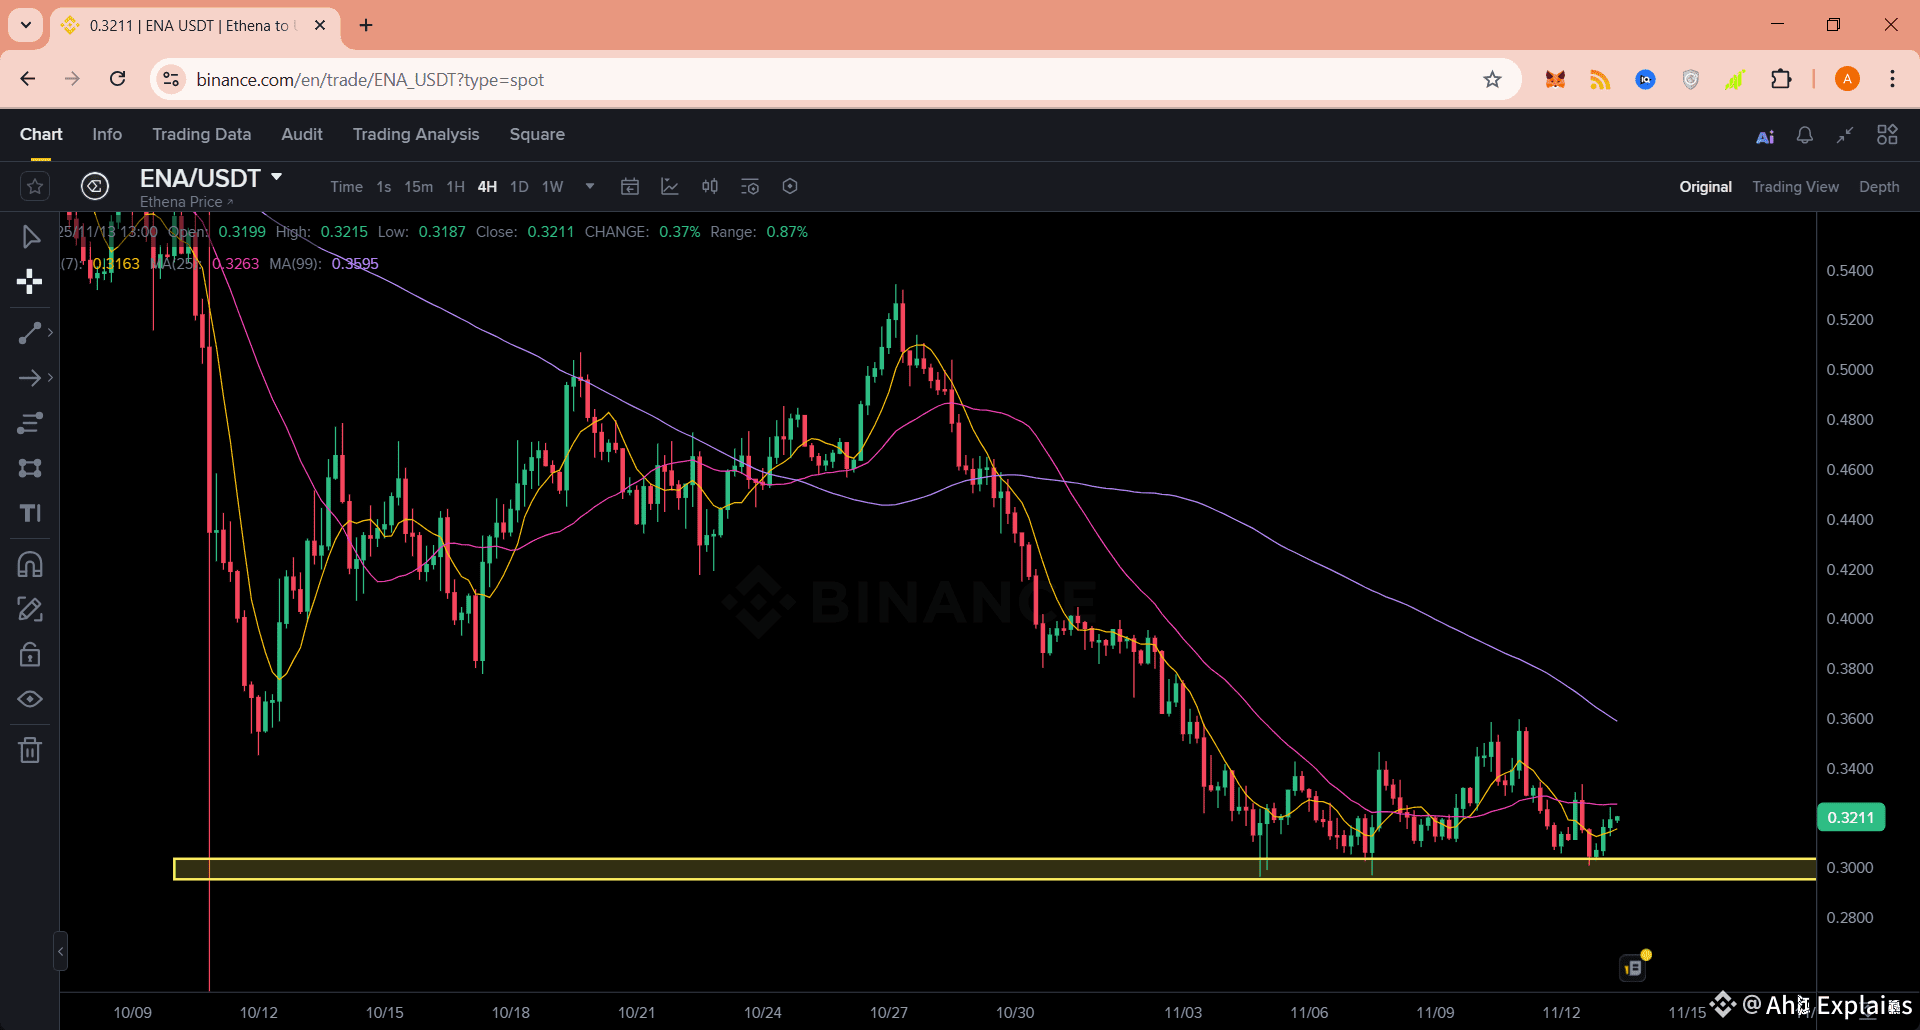Collapse chart with shrink arrows icon
Image resolution: width=1920 pixels, height=1030 pixels.
1845,135
